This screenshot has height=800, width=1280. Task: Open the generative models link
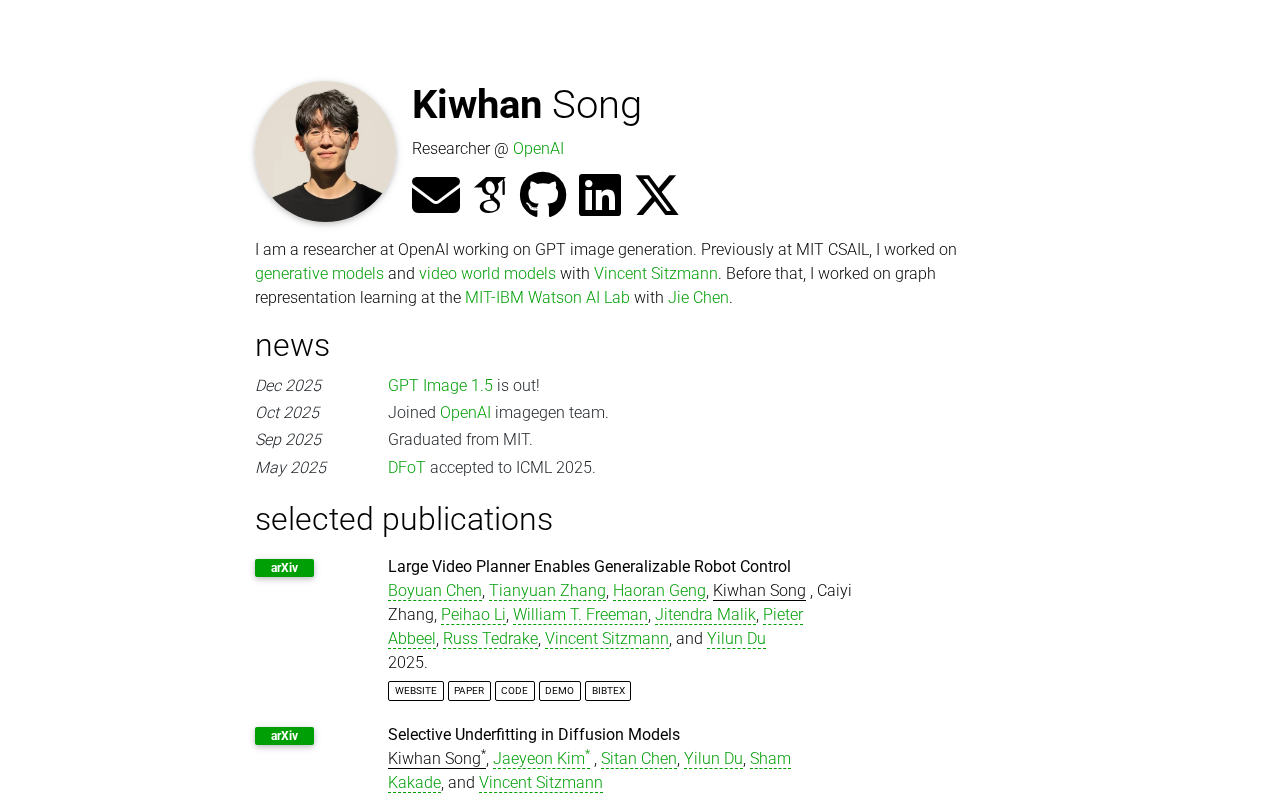pos(319,274)
